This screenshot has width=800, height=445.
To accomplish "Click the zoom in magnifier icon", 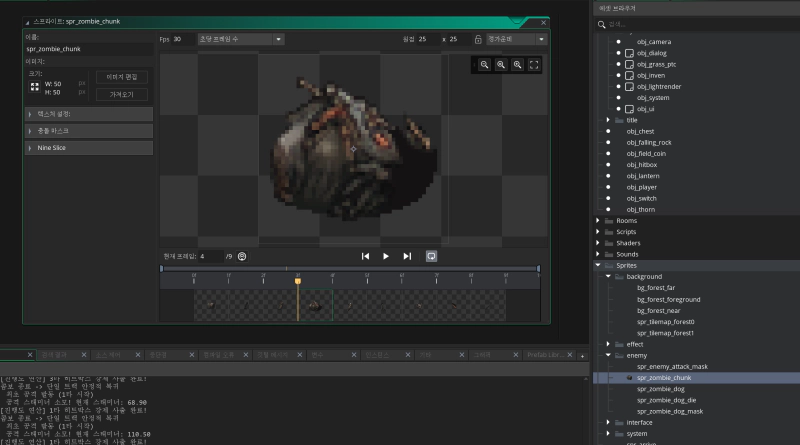I will tap(517, 65).
